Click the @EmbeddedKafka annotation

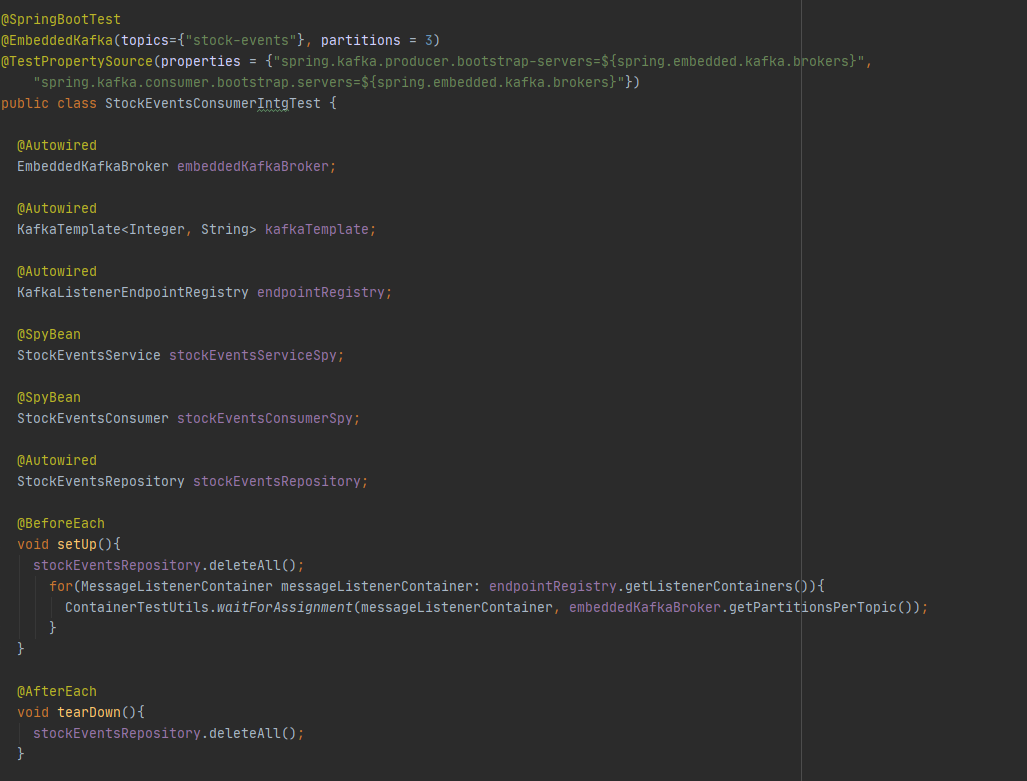(57, 41)
